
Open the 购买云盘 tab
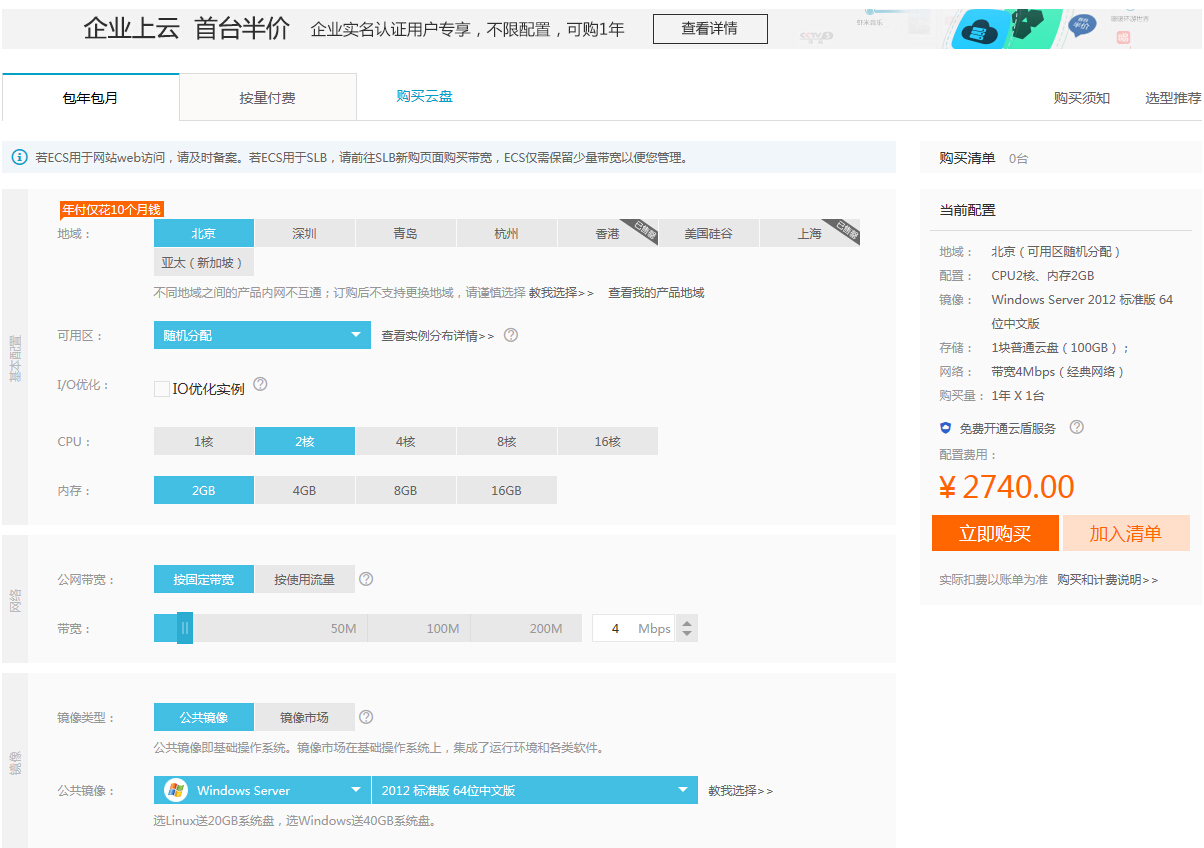(425, 96)
